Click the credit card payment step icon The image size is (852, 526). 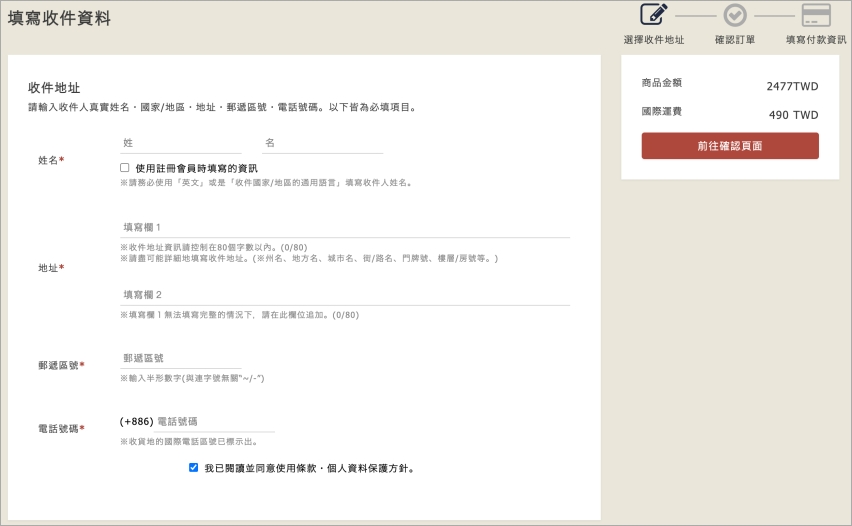point(816,15)
